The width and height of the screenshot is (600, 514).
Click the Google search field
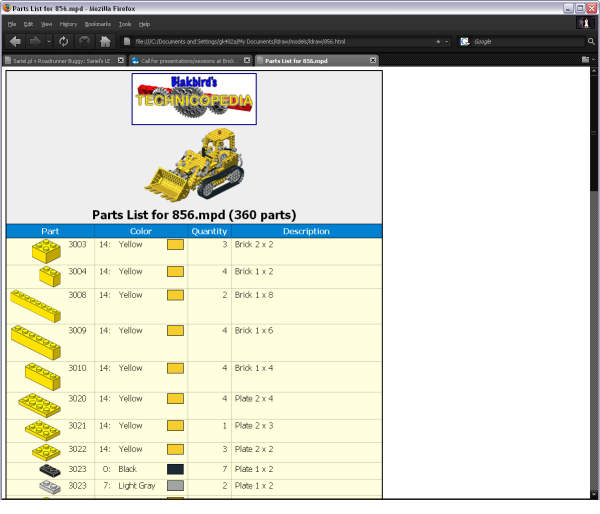point(528,41)
